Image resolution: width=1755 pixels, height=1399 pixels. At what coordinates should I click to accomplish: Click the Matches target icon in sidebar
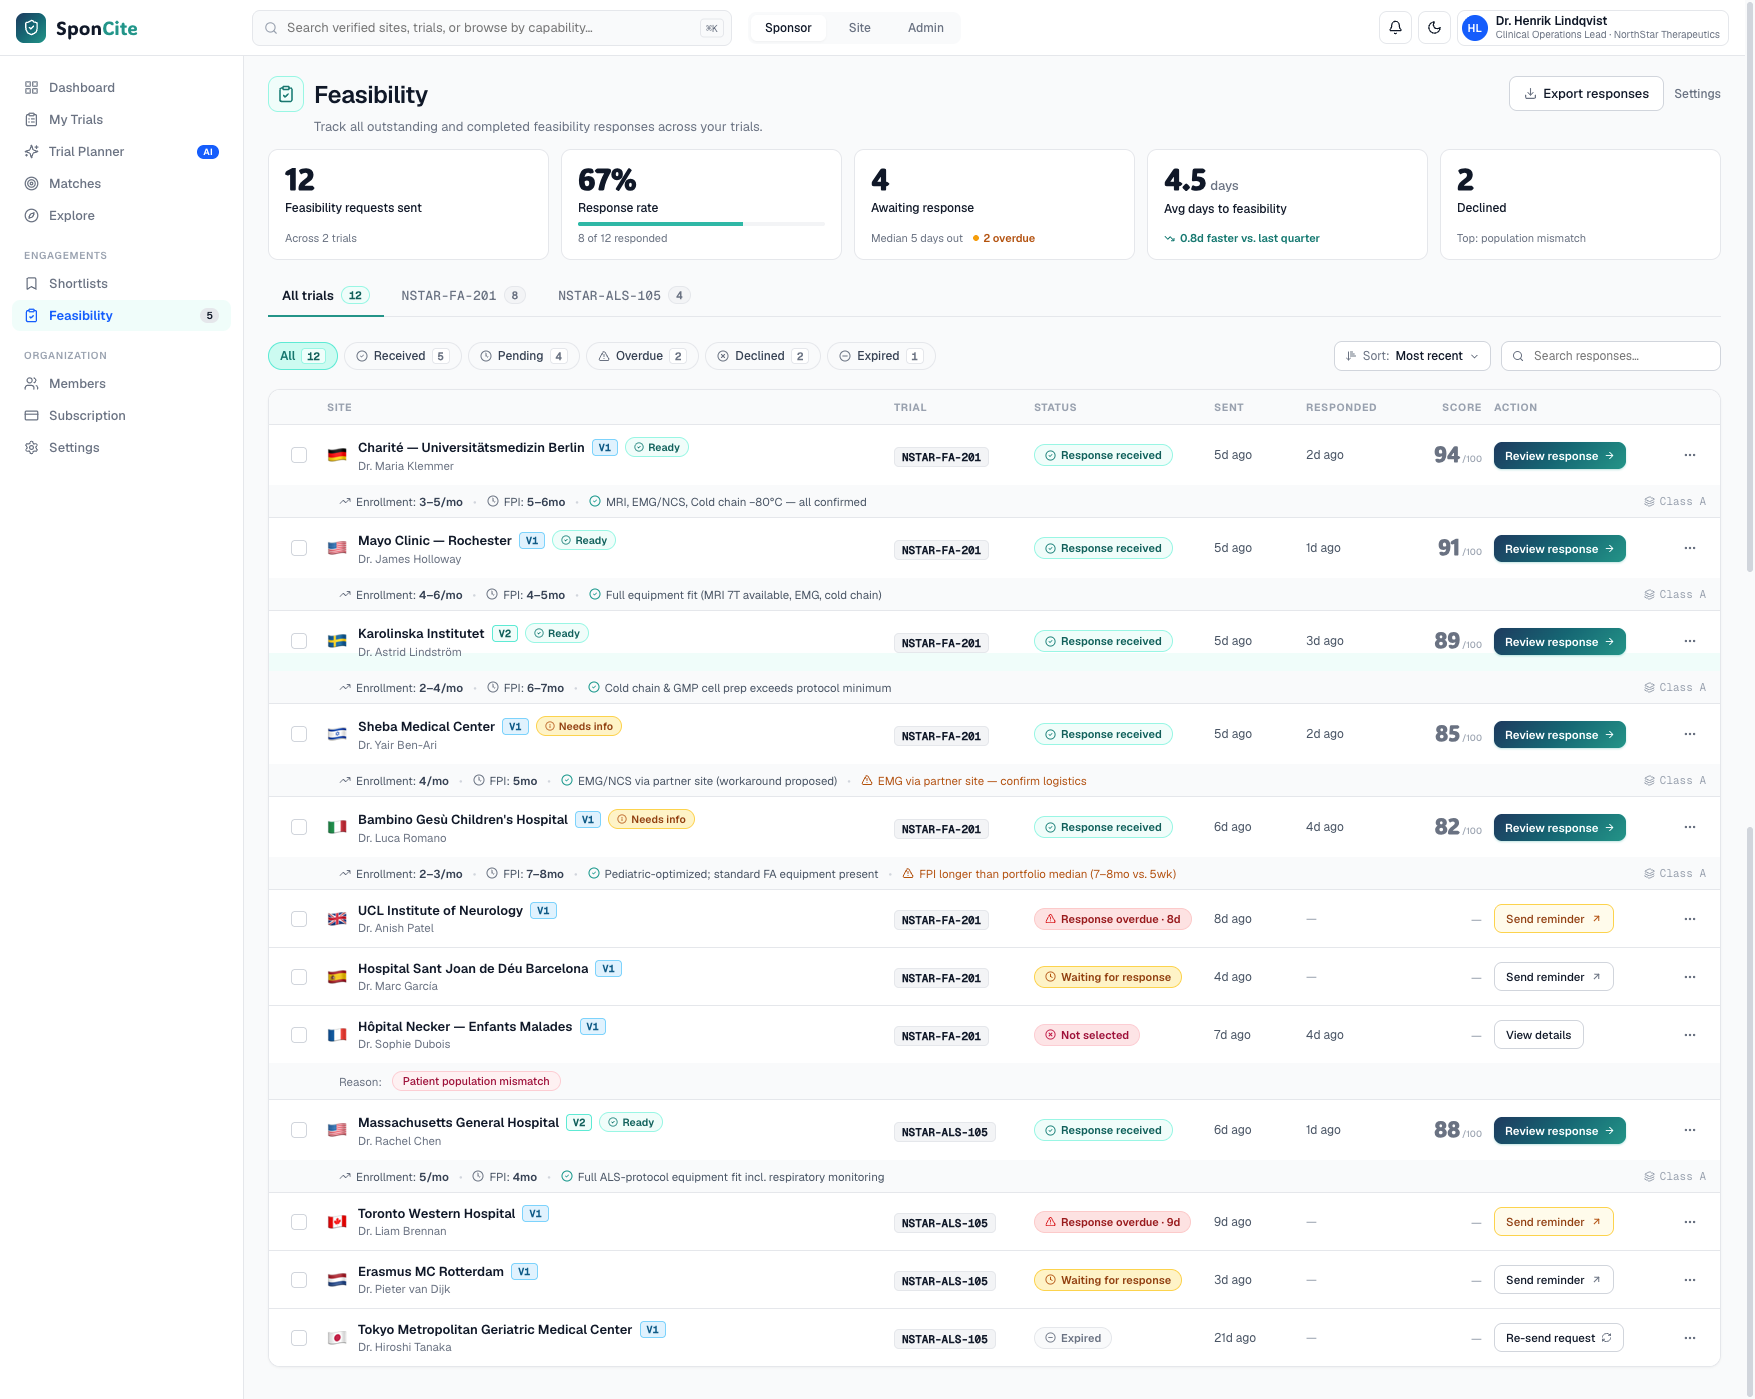31,184
